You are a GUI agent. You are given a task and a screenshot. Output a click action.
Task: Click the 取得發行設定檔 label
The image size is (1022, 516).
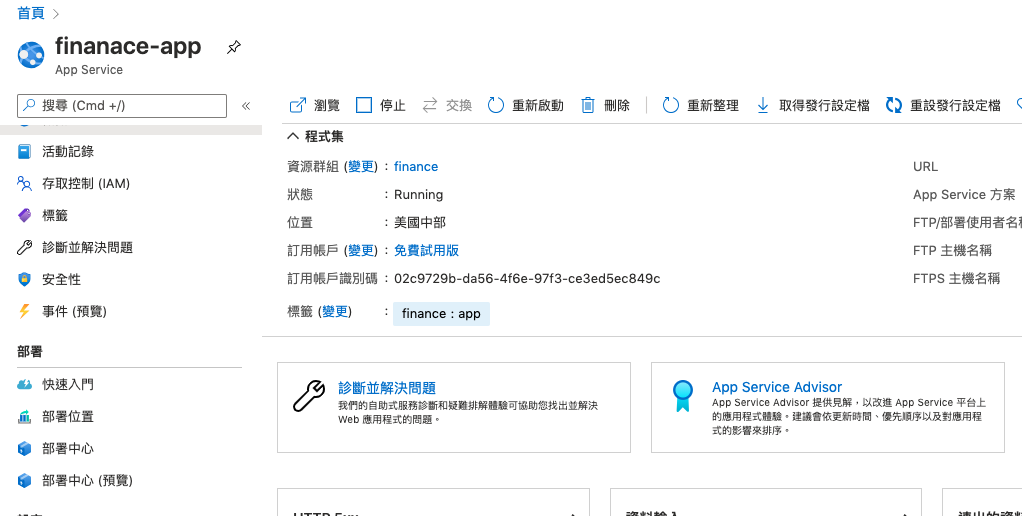pyautogui.click(x=825, y=106)
